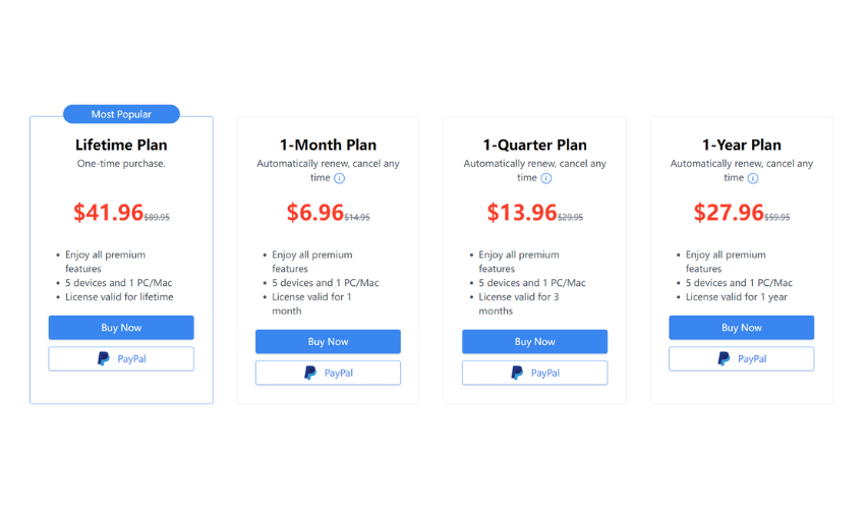Image resolution: width=866 pixels, height=510 pixels.
Task: Buy Now the 1-Quarter Plan
Action: point(535,341)
